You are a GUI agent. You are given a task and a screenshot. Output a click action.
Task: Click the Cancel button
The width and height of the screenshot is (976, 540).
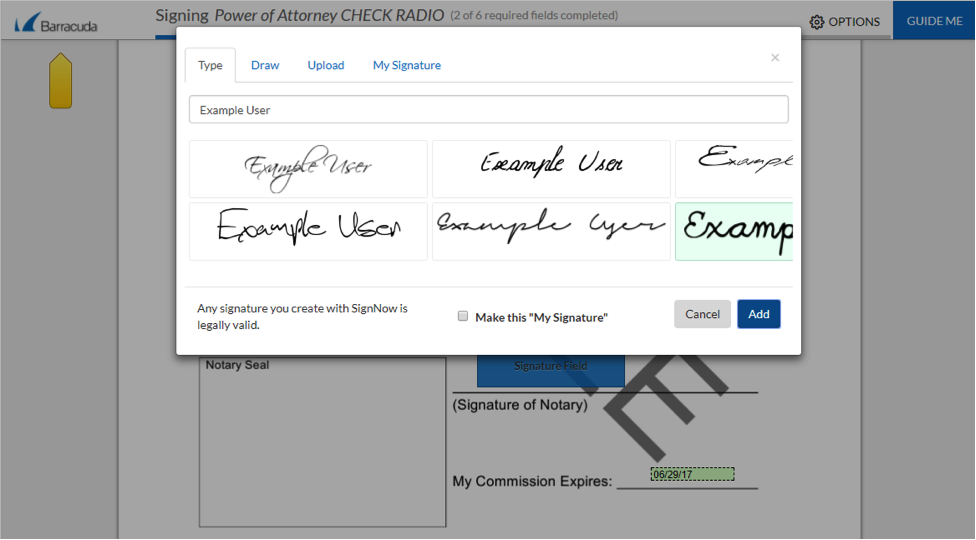point(702,314)
